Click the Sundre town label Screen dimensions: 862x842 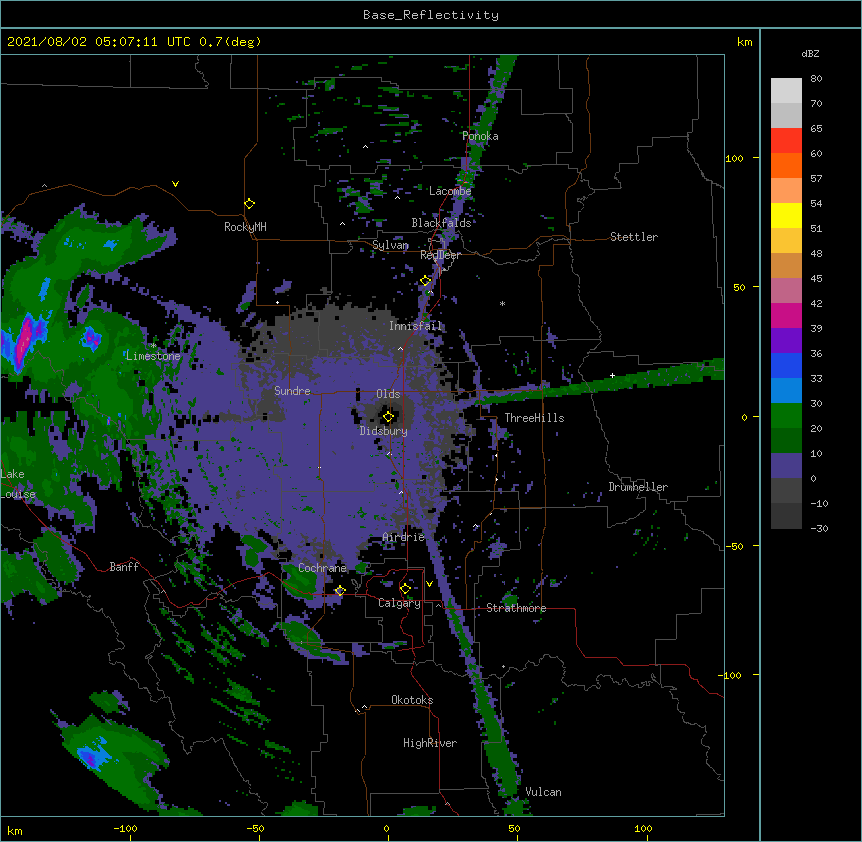click(292, 391)
